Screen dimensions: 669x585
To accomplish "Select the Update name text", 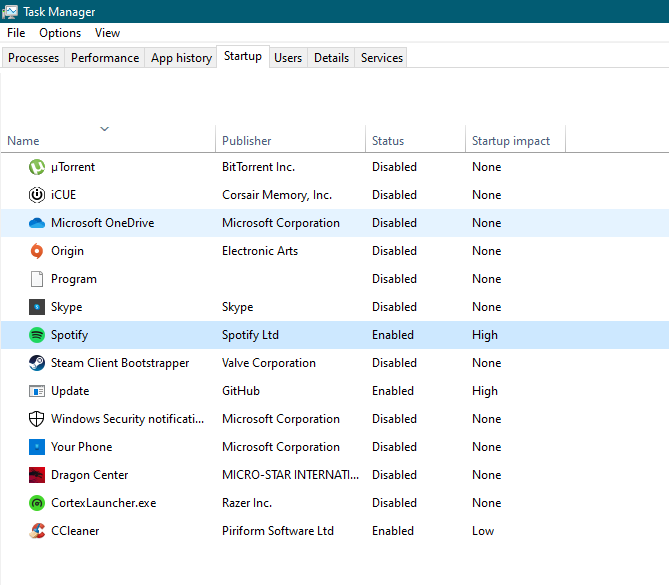I will [70, 391].
